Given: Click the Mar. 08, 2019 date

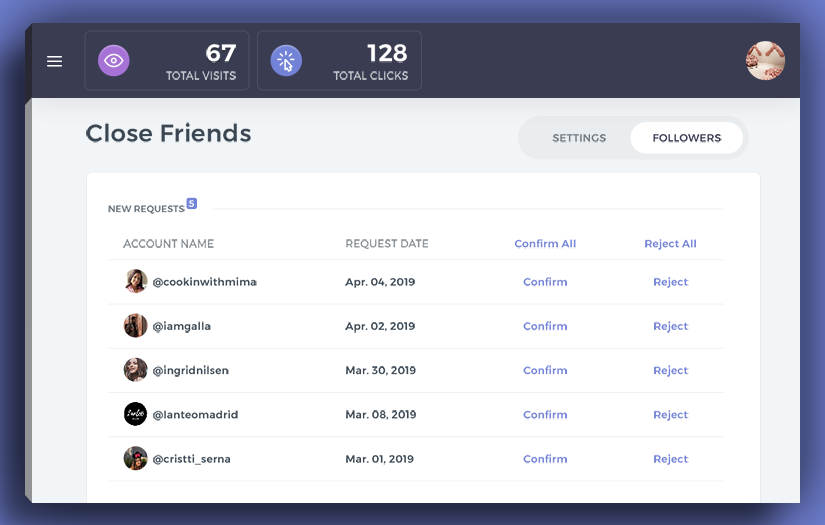Looking at the screenshot, I should pos(380,415).
